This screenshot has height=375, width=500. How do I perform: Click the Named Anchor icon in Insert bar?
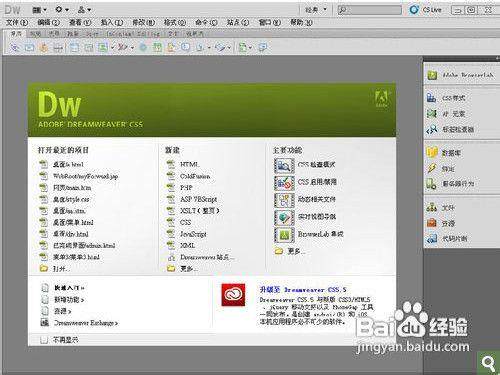[44, 47]
